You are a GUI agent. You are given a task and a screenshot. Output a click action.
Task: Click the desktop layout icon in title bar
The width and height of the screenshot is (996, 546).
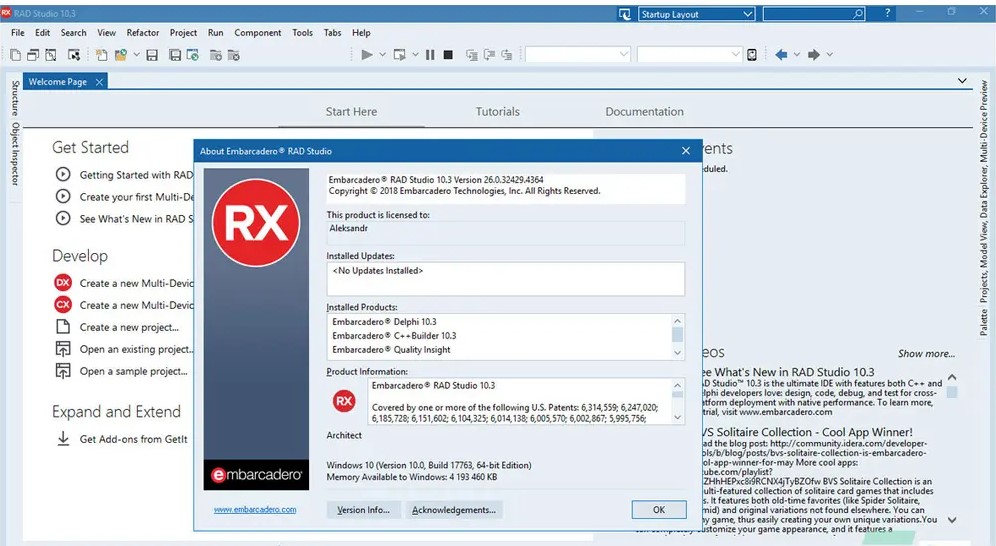point(624,14)
